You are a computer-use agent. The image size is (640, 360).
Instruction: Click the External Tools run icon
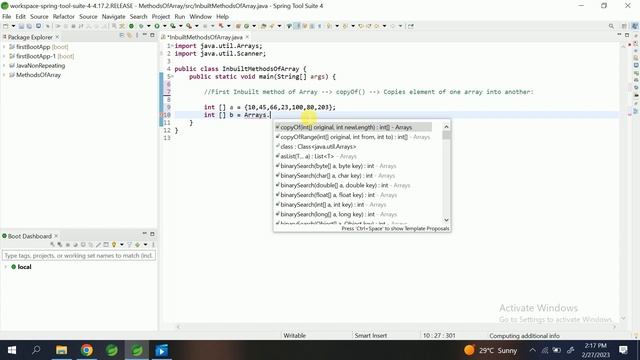[x=189, y=26]
